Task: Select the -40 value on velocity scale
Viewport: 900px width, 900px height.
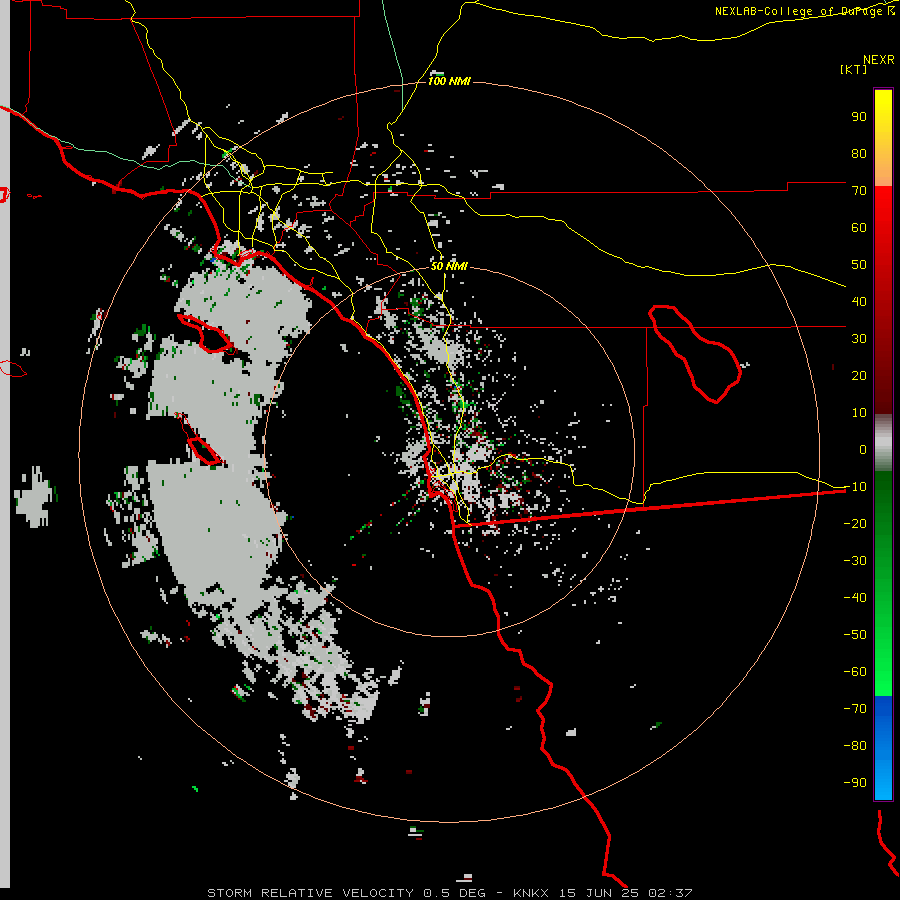Action: pos(855,598)
